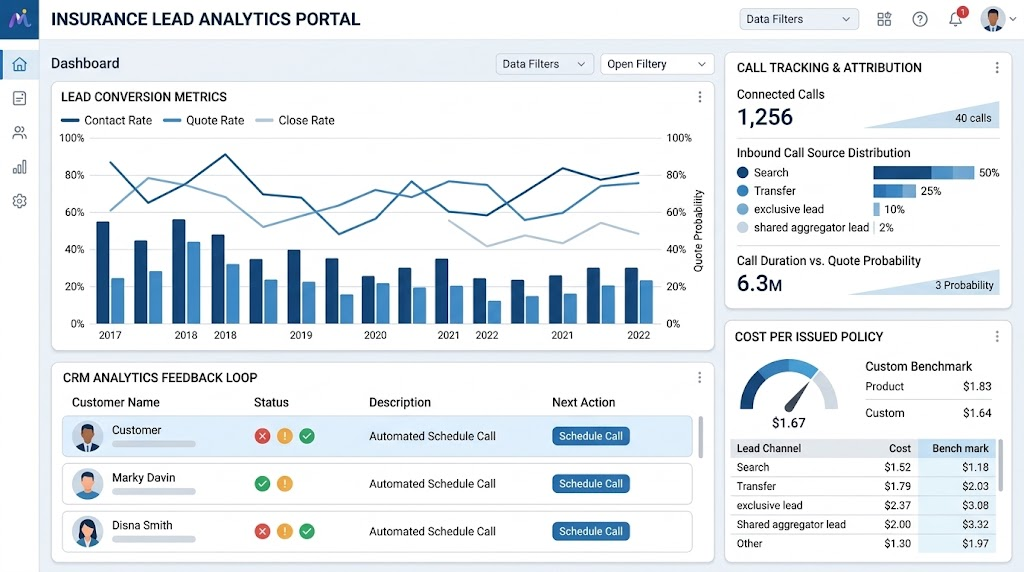Click Connected Calls value 1,256
1024x572 pixels.
[765, 117]
